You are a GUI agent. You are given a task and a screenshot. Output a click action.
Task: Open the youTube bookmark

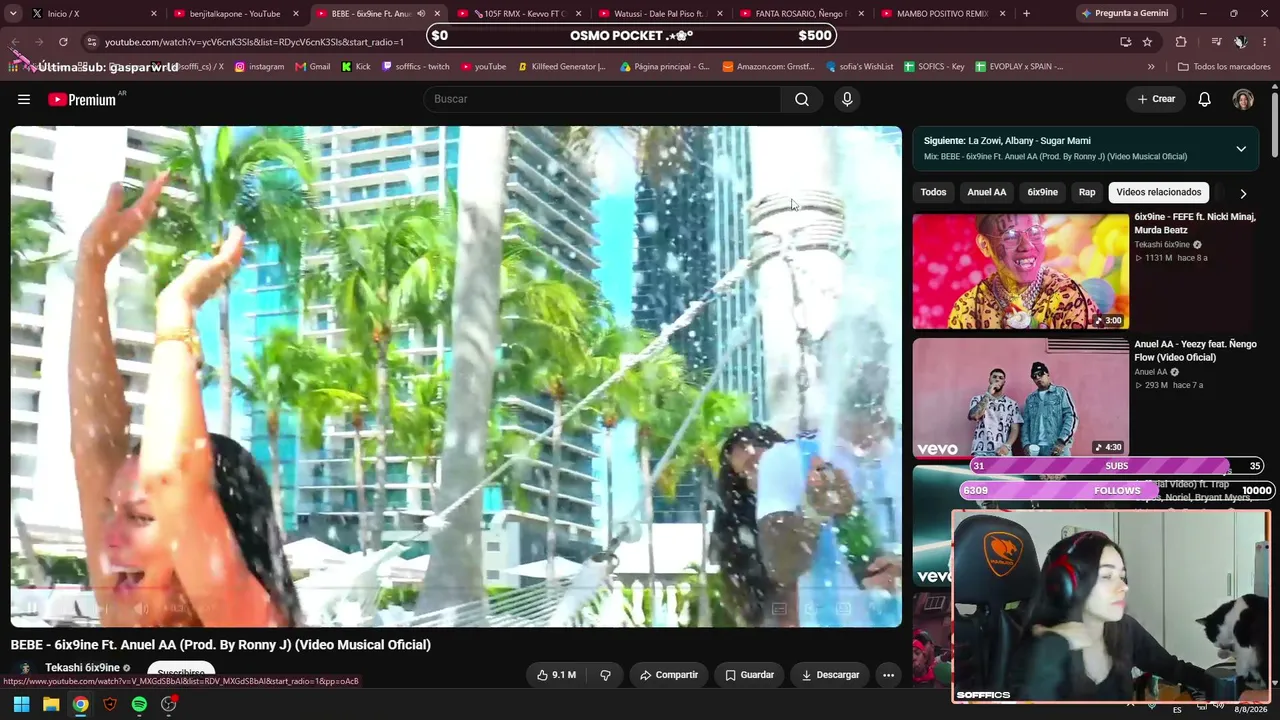click(484, 67)
